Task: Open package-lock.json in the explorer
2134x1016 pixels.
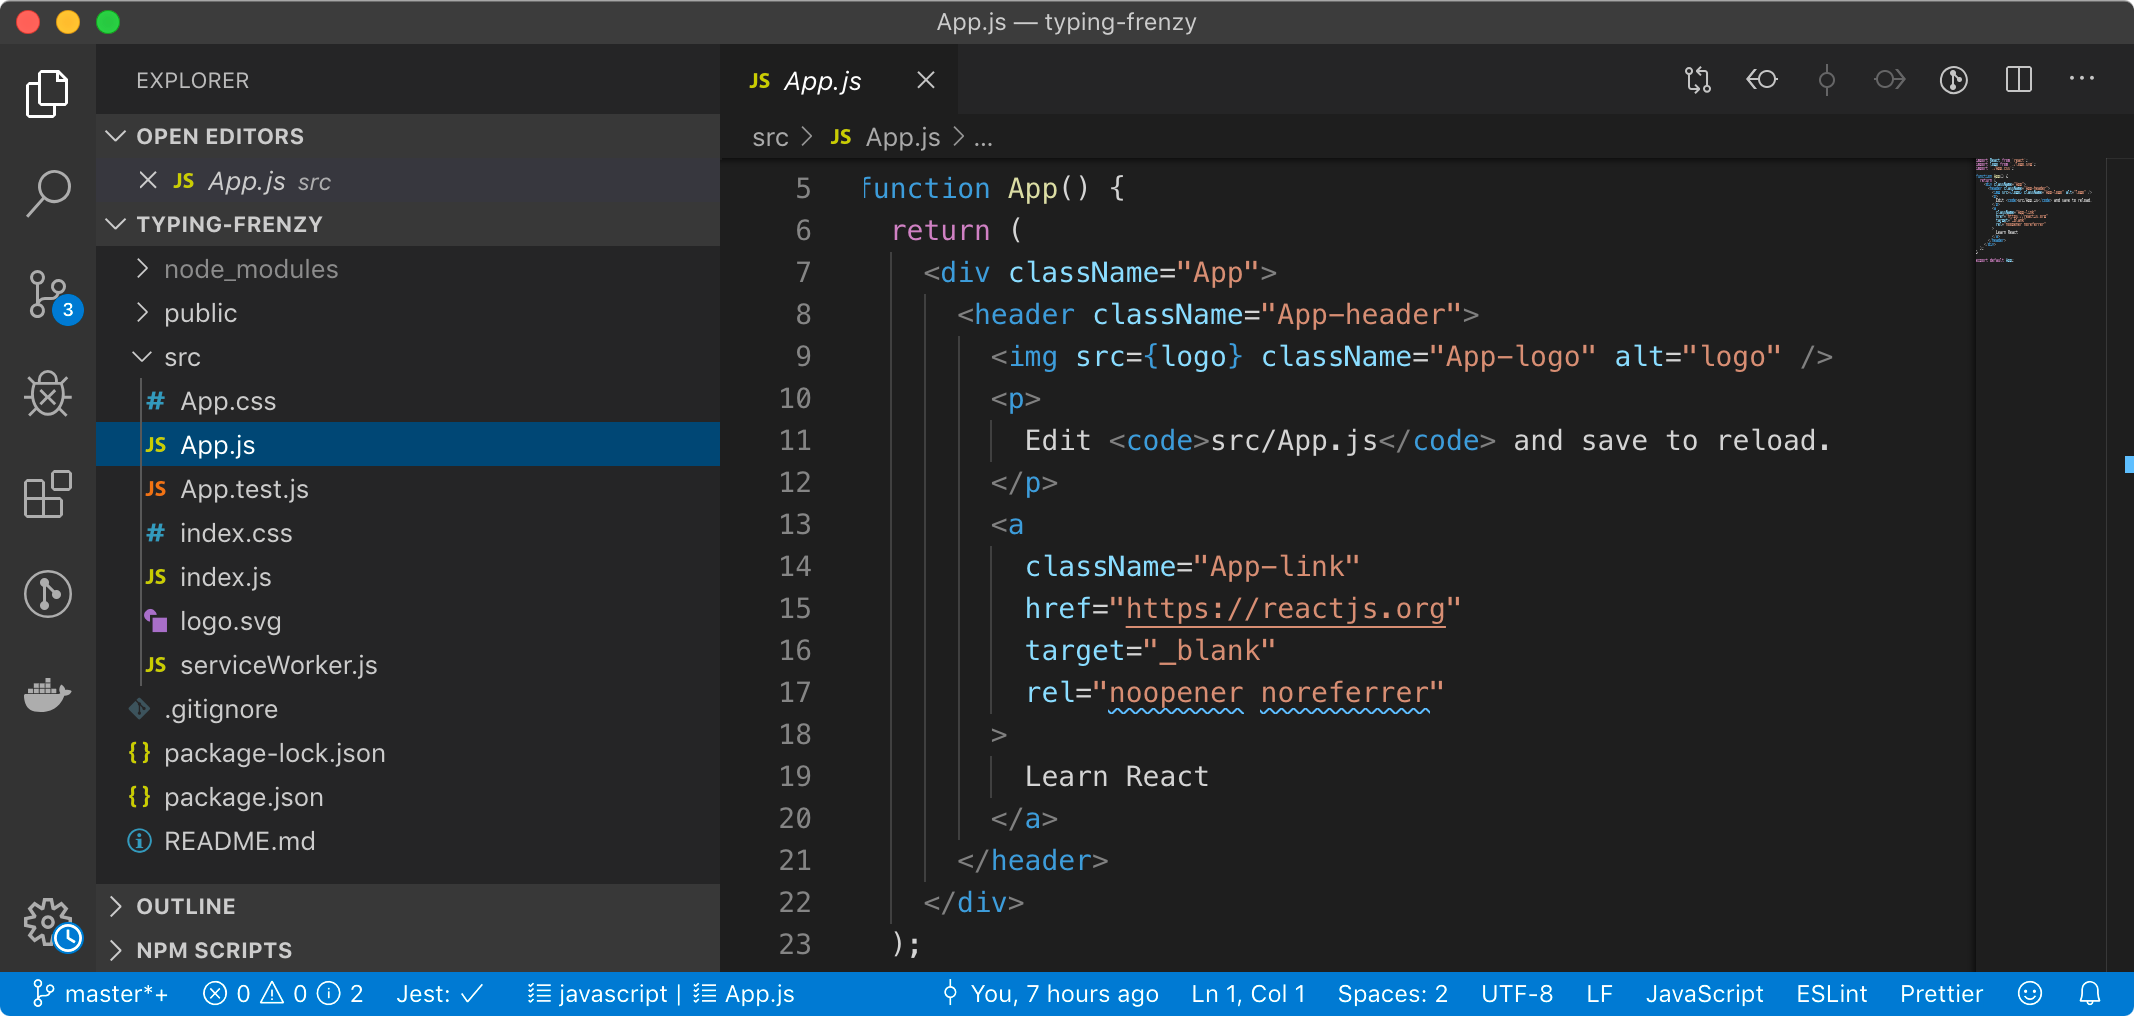Action: point(408,752)
